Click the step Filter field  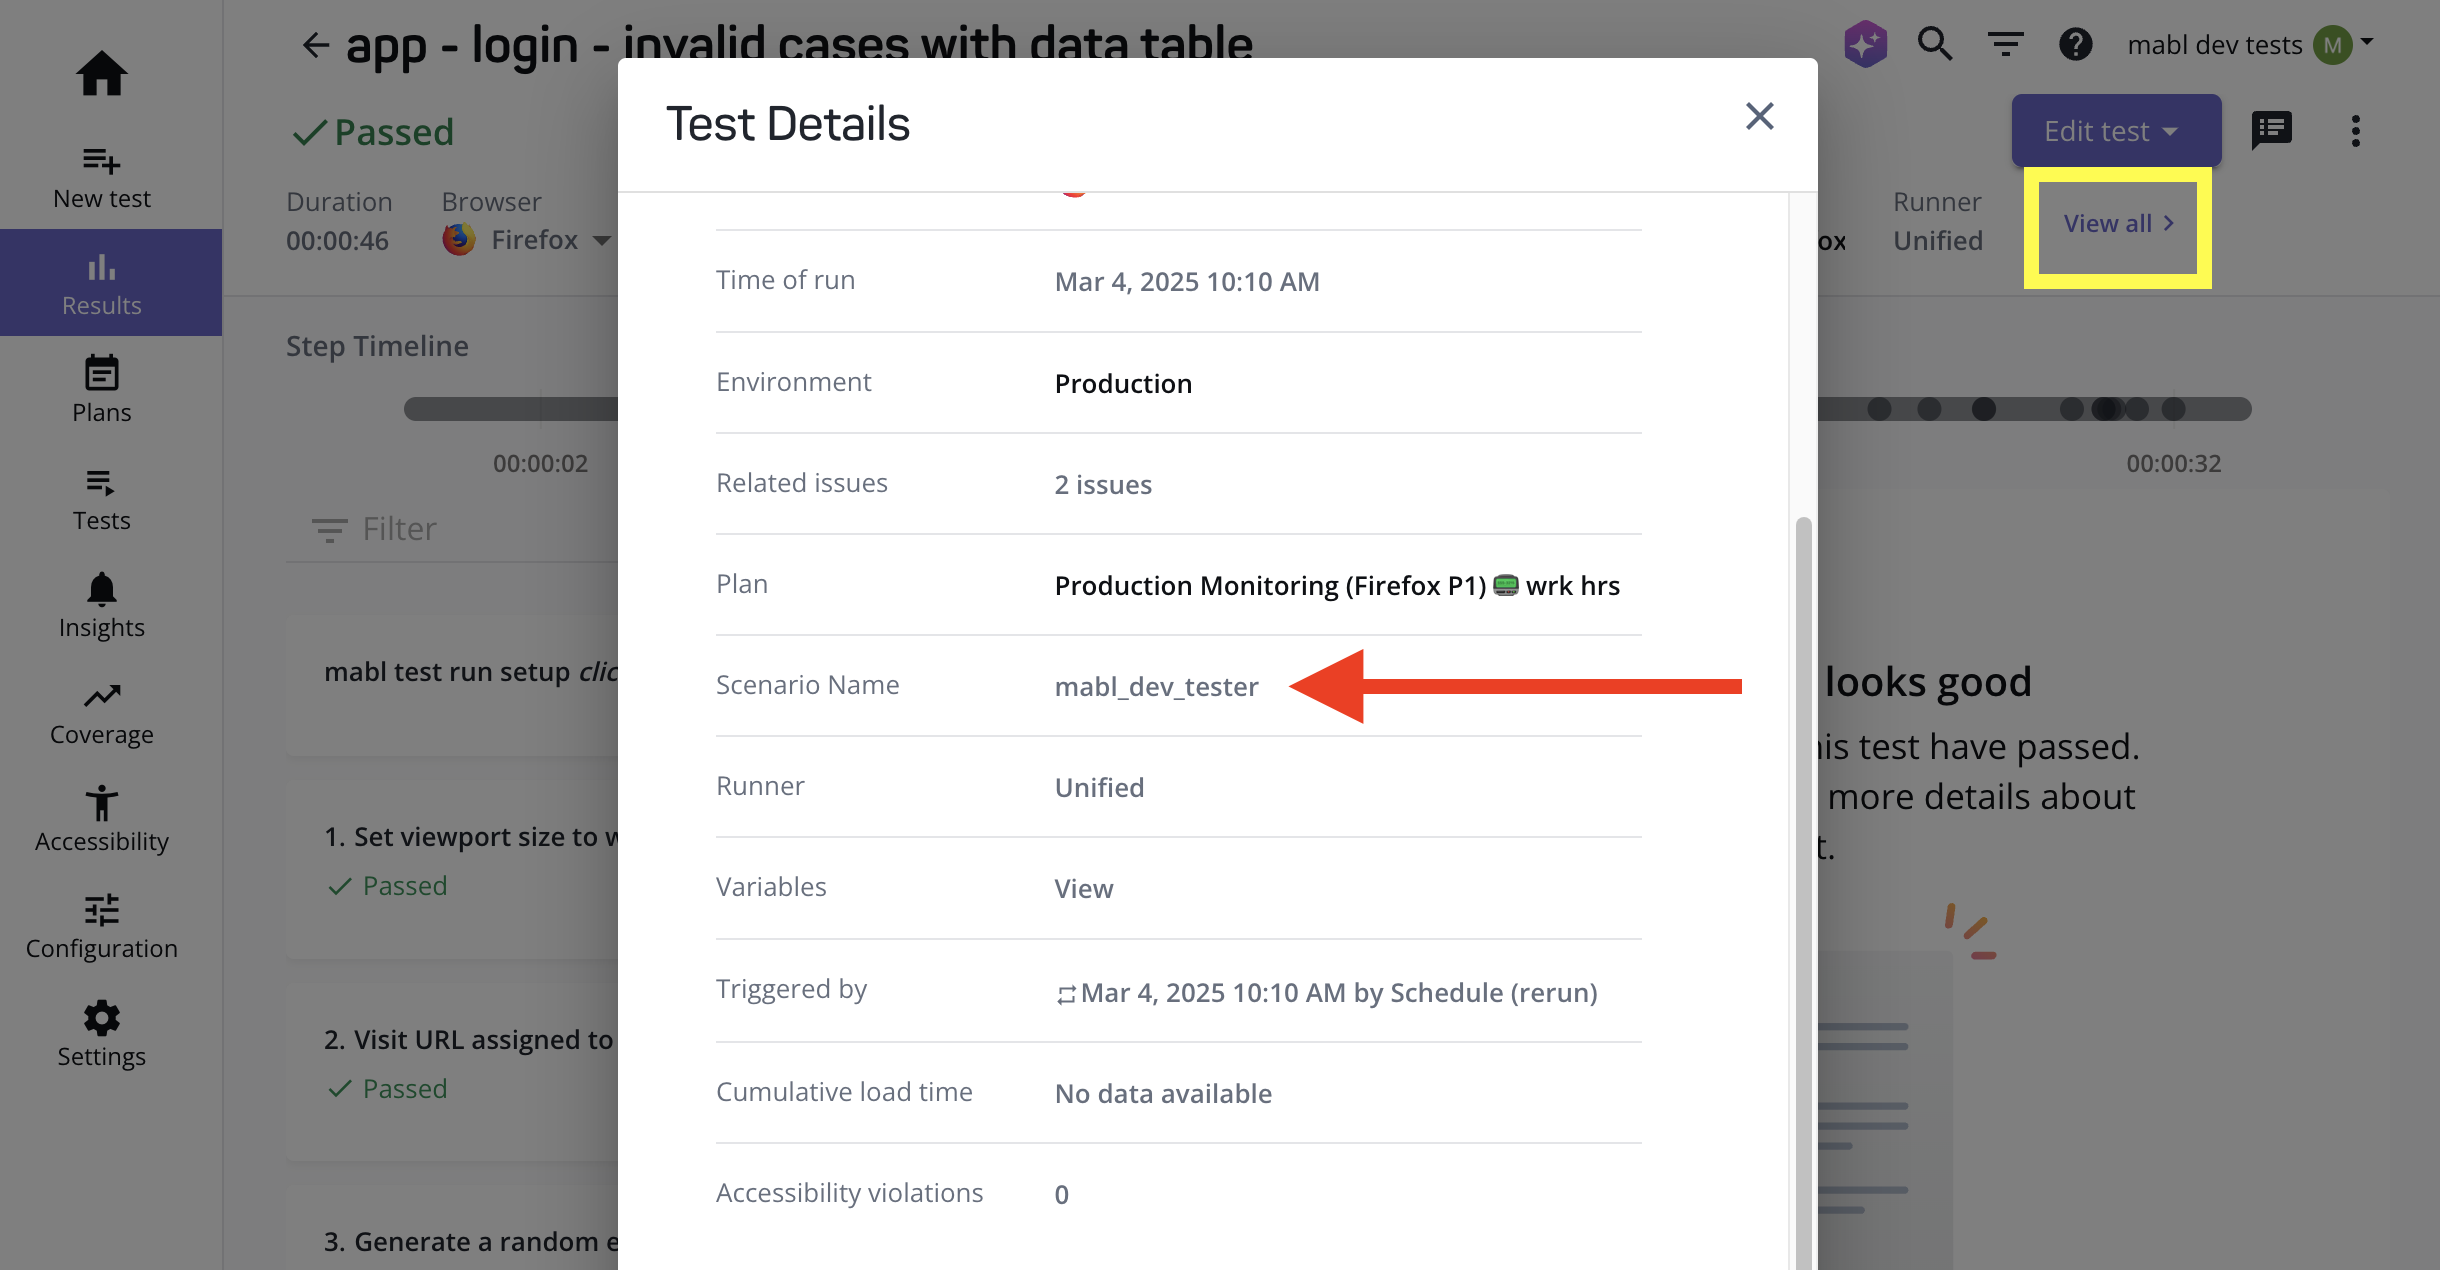coord(452,528)
